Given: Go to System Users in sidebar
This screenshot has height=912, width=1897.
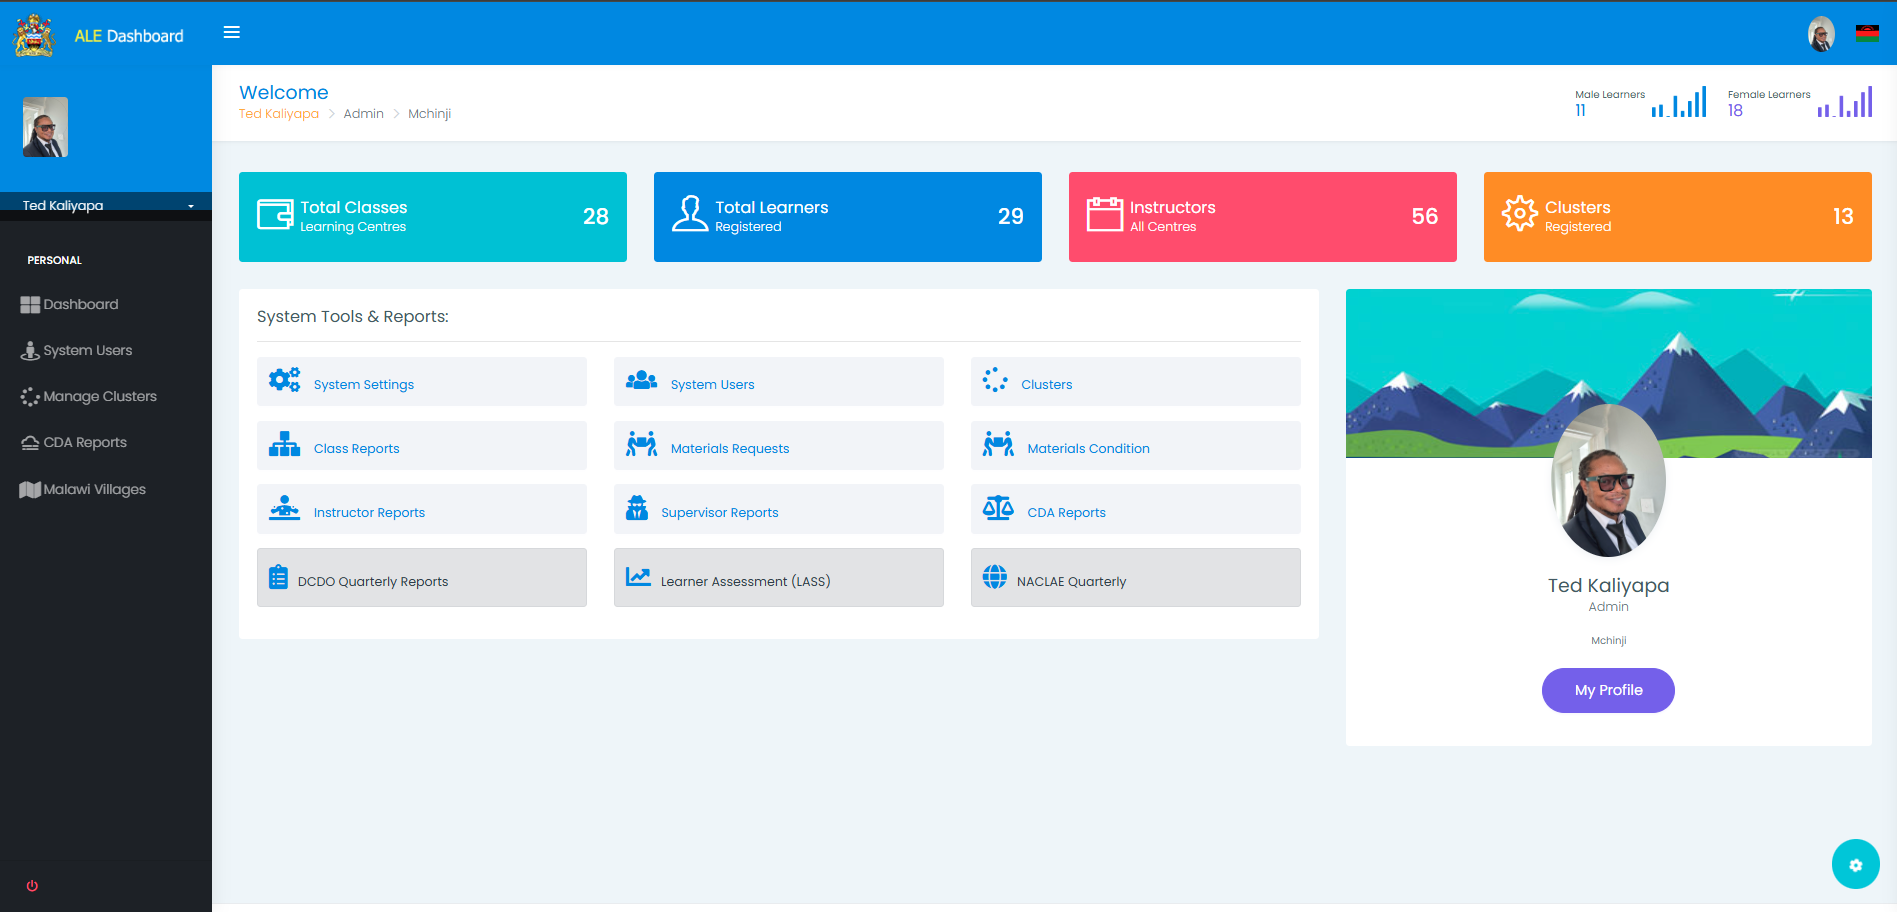Looking at the screenshot, I should [87, 351].
